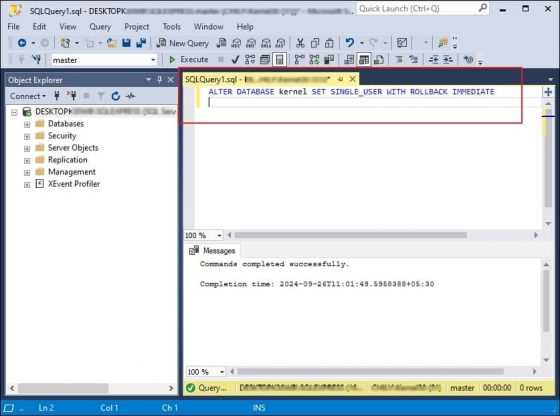Switch to the Messages tab
This screenshot has height=416, width=560.
point(213,251)
